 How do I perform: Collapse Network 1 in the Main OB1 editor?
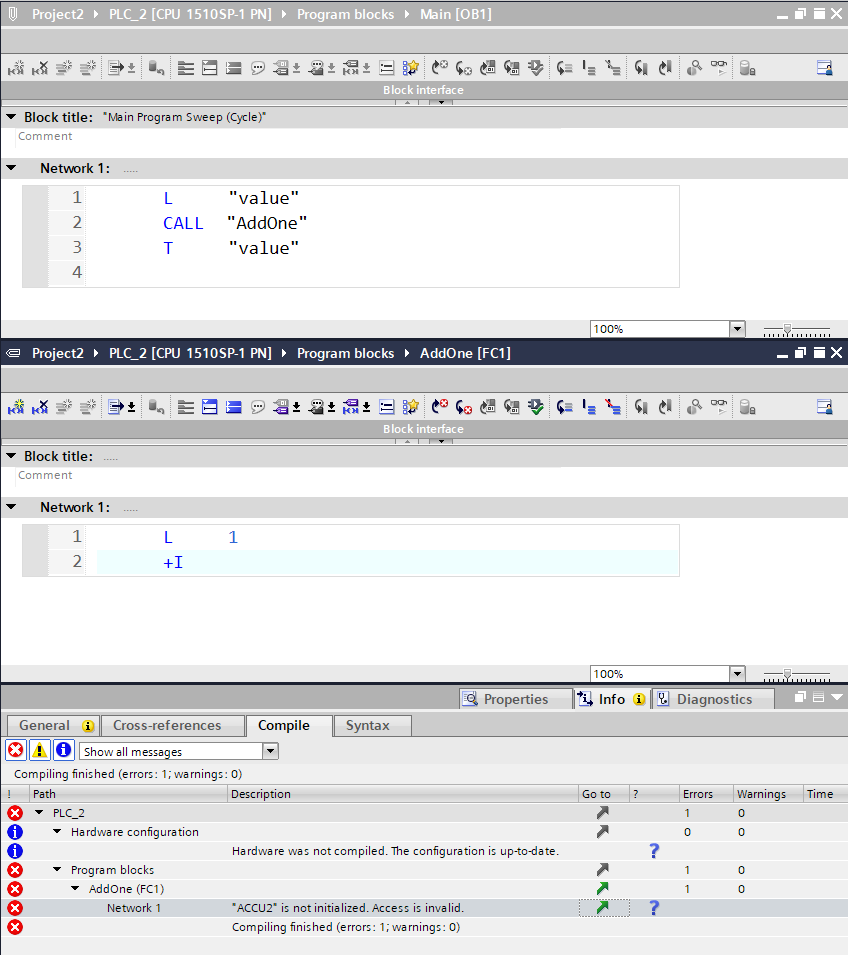[11, 168]
